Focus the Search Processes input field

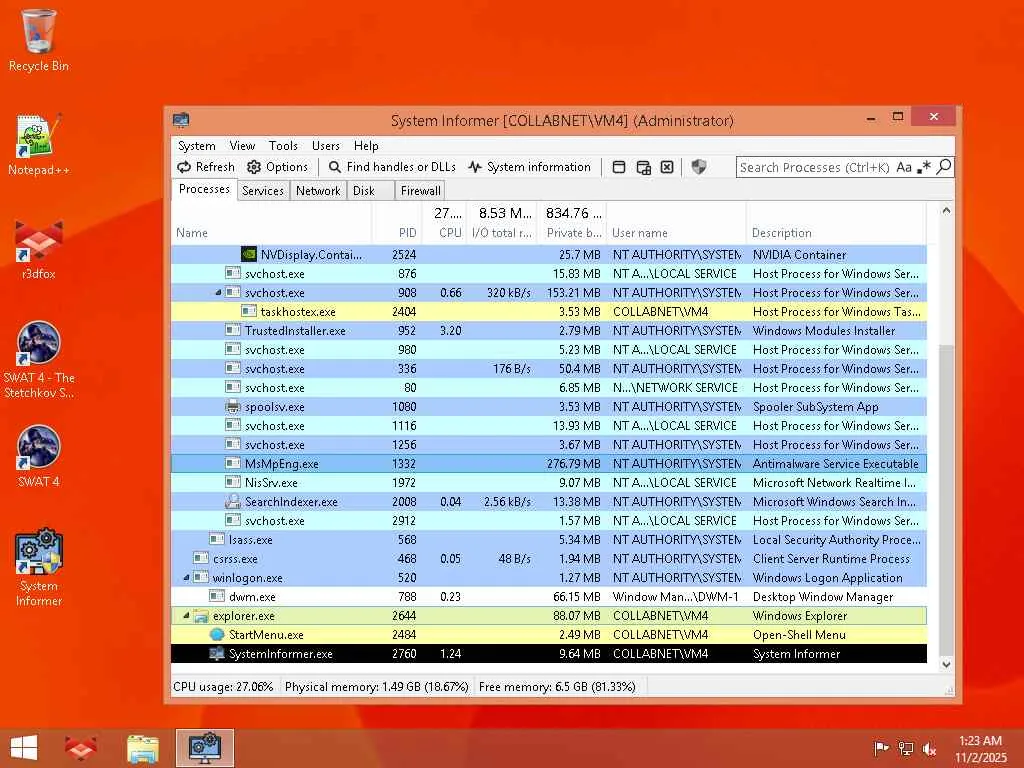(x=814, y=167)
